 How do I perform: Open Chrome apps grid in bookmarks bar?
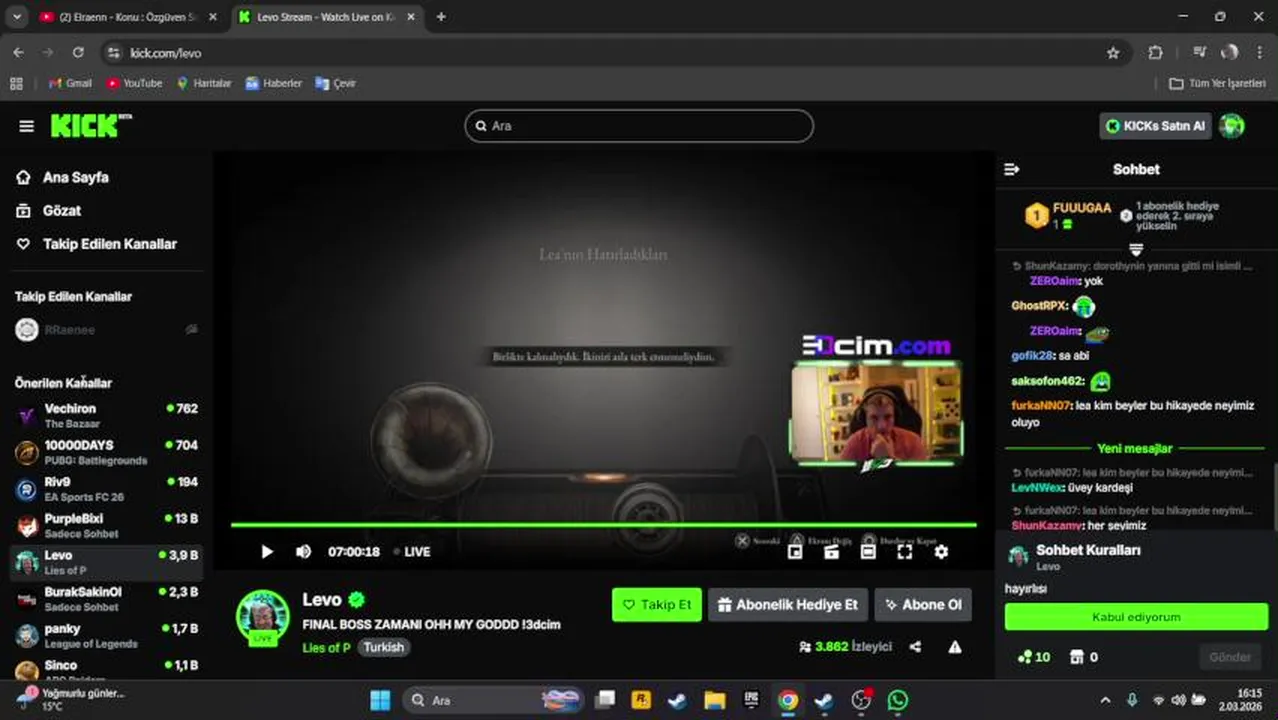tap(16, 83)
